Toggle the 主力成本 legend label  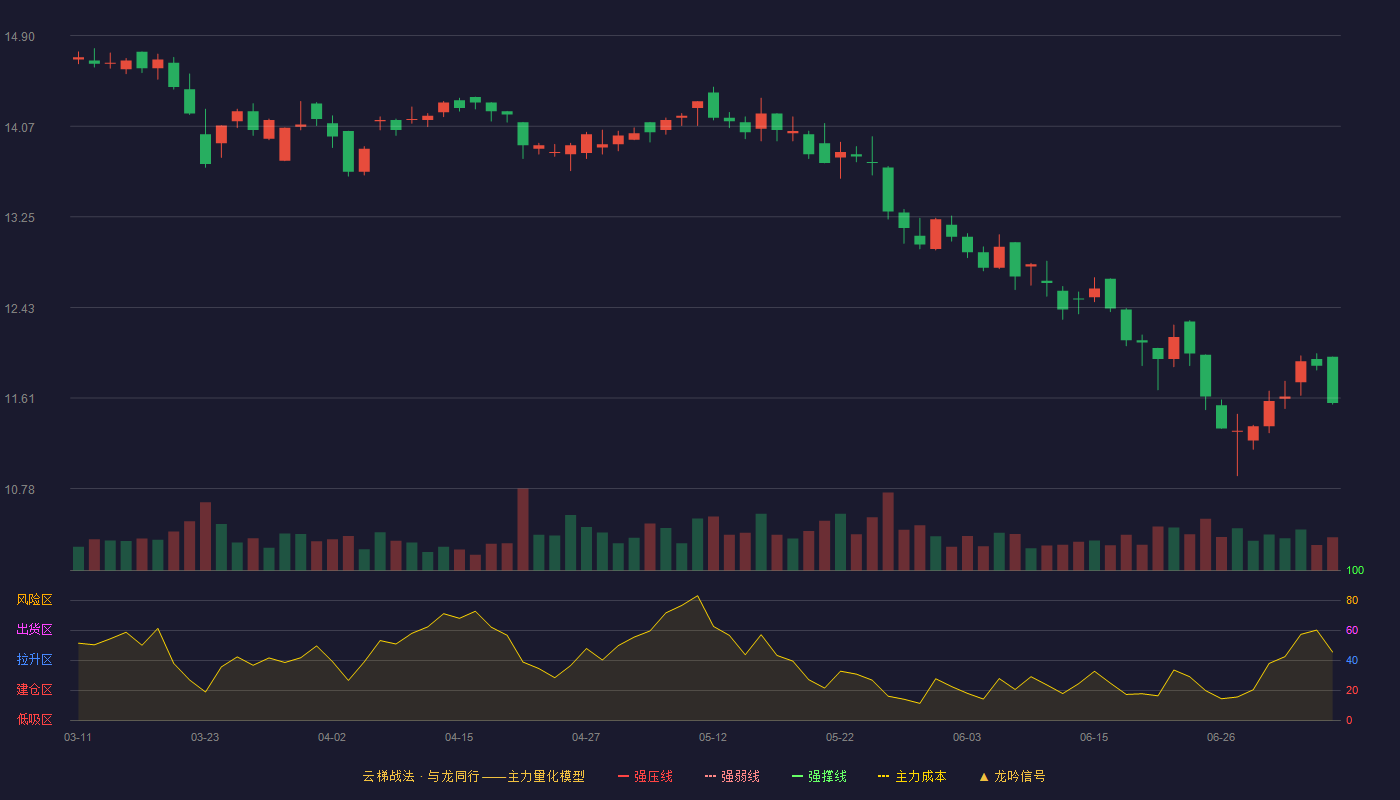(x=920, y=776)
